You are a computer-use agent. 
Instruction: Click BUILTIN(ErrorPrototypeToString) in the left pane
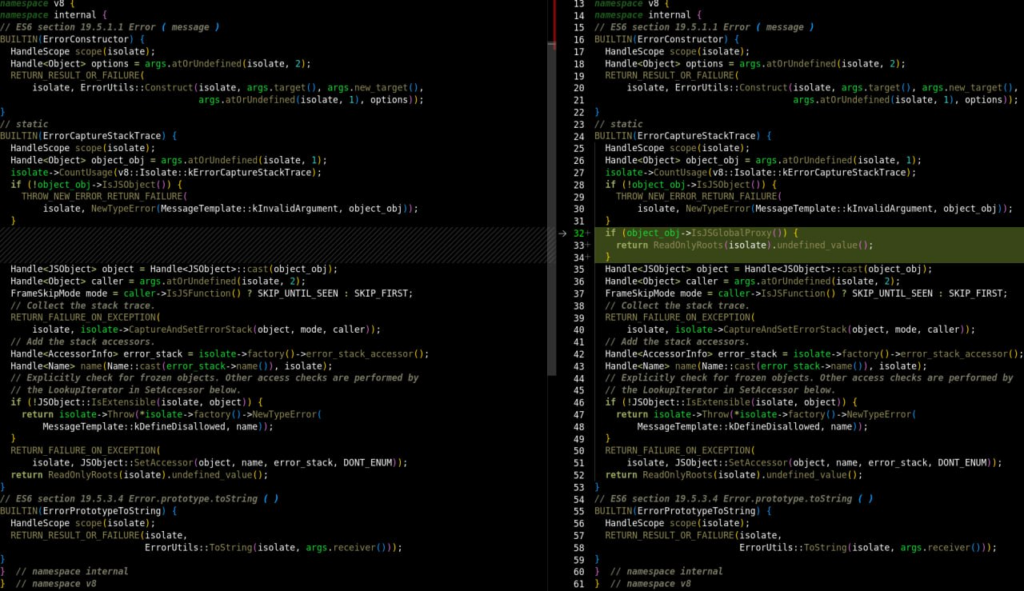86,511
